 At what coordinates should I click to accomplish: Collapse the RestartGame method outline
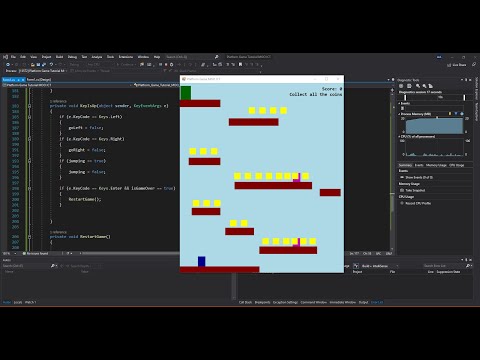coord(29,237)
